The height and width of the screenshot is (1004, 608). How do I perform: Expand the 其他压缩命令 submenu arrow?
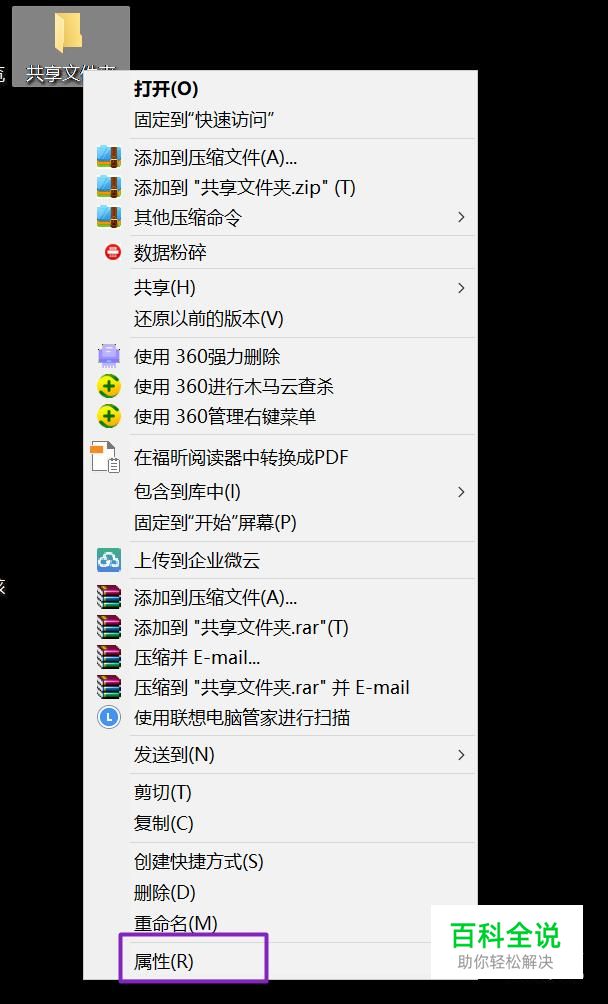tap(461, 218)
